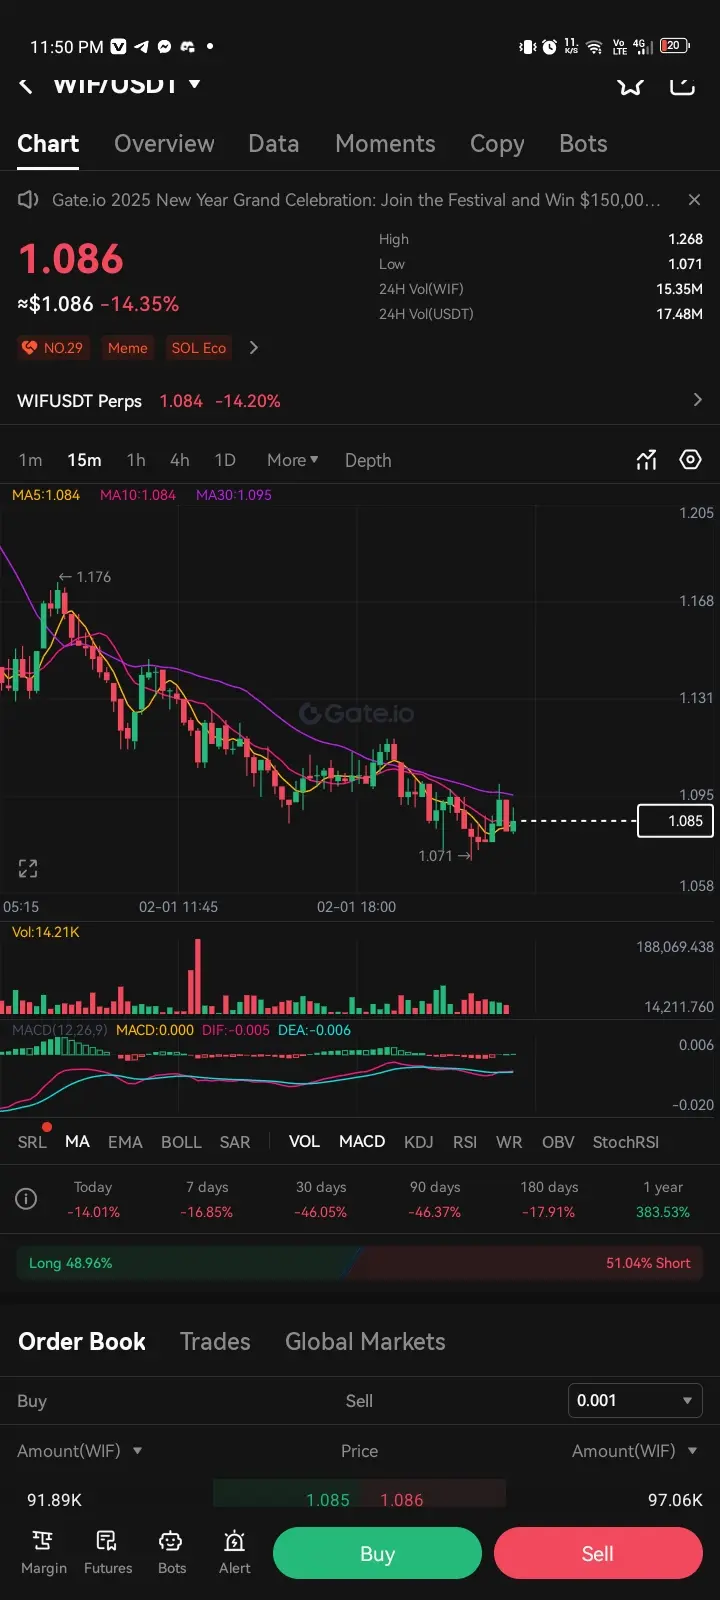The image size is (720, 1600).
Task: Set a price Alert
Action: pos(235,1552)
